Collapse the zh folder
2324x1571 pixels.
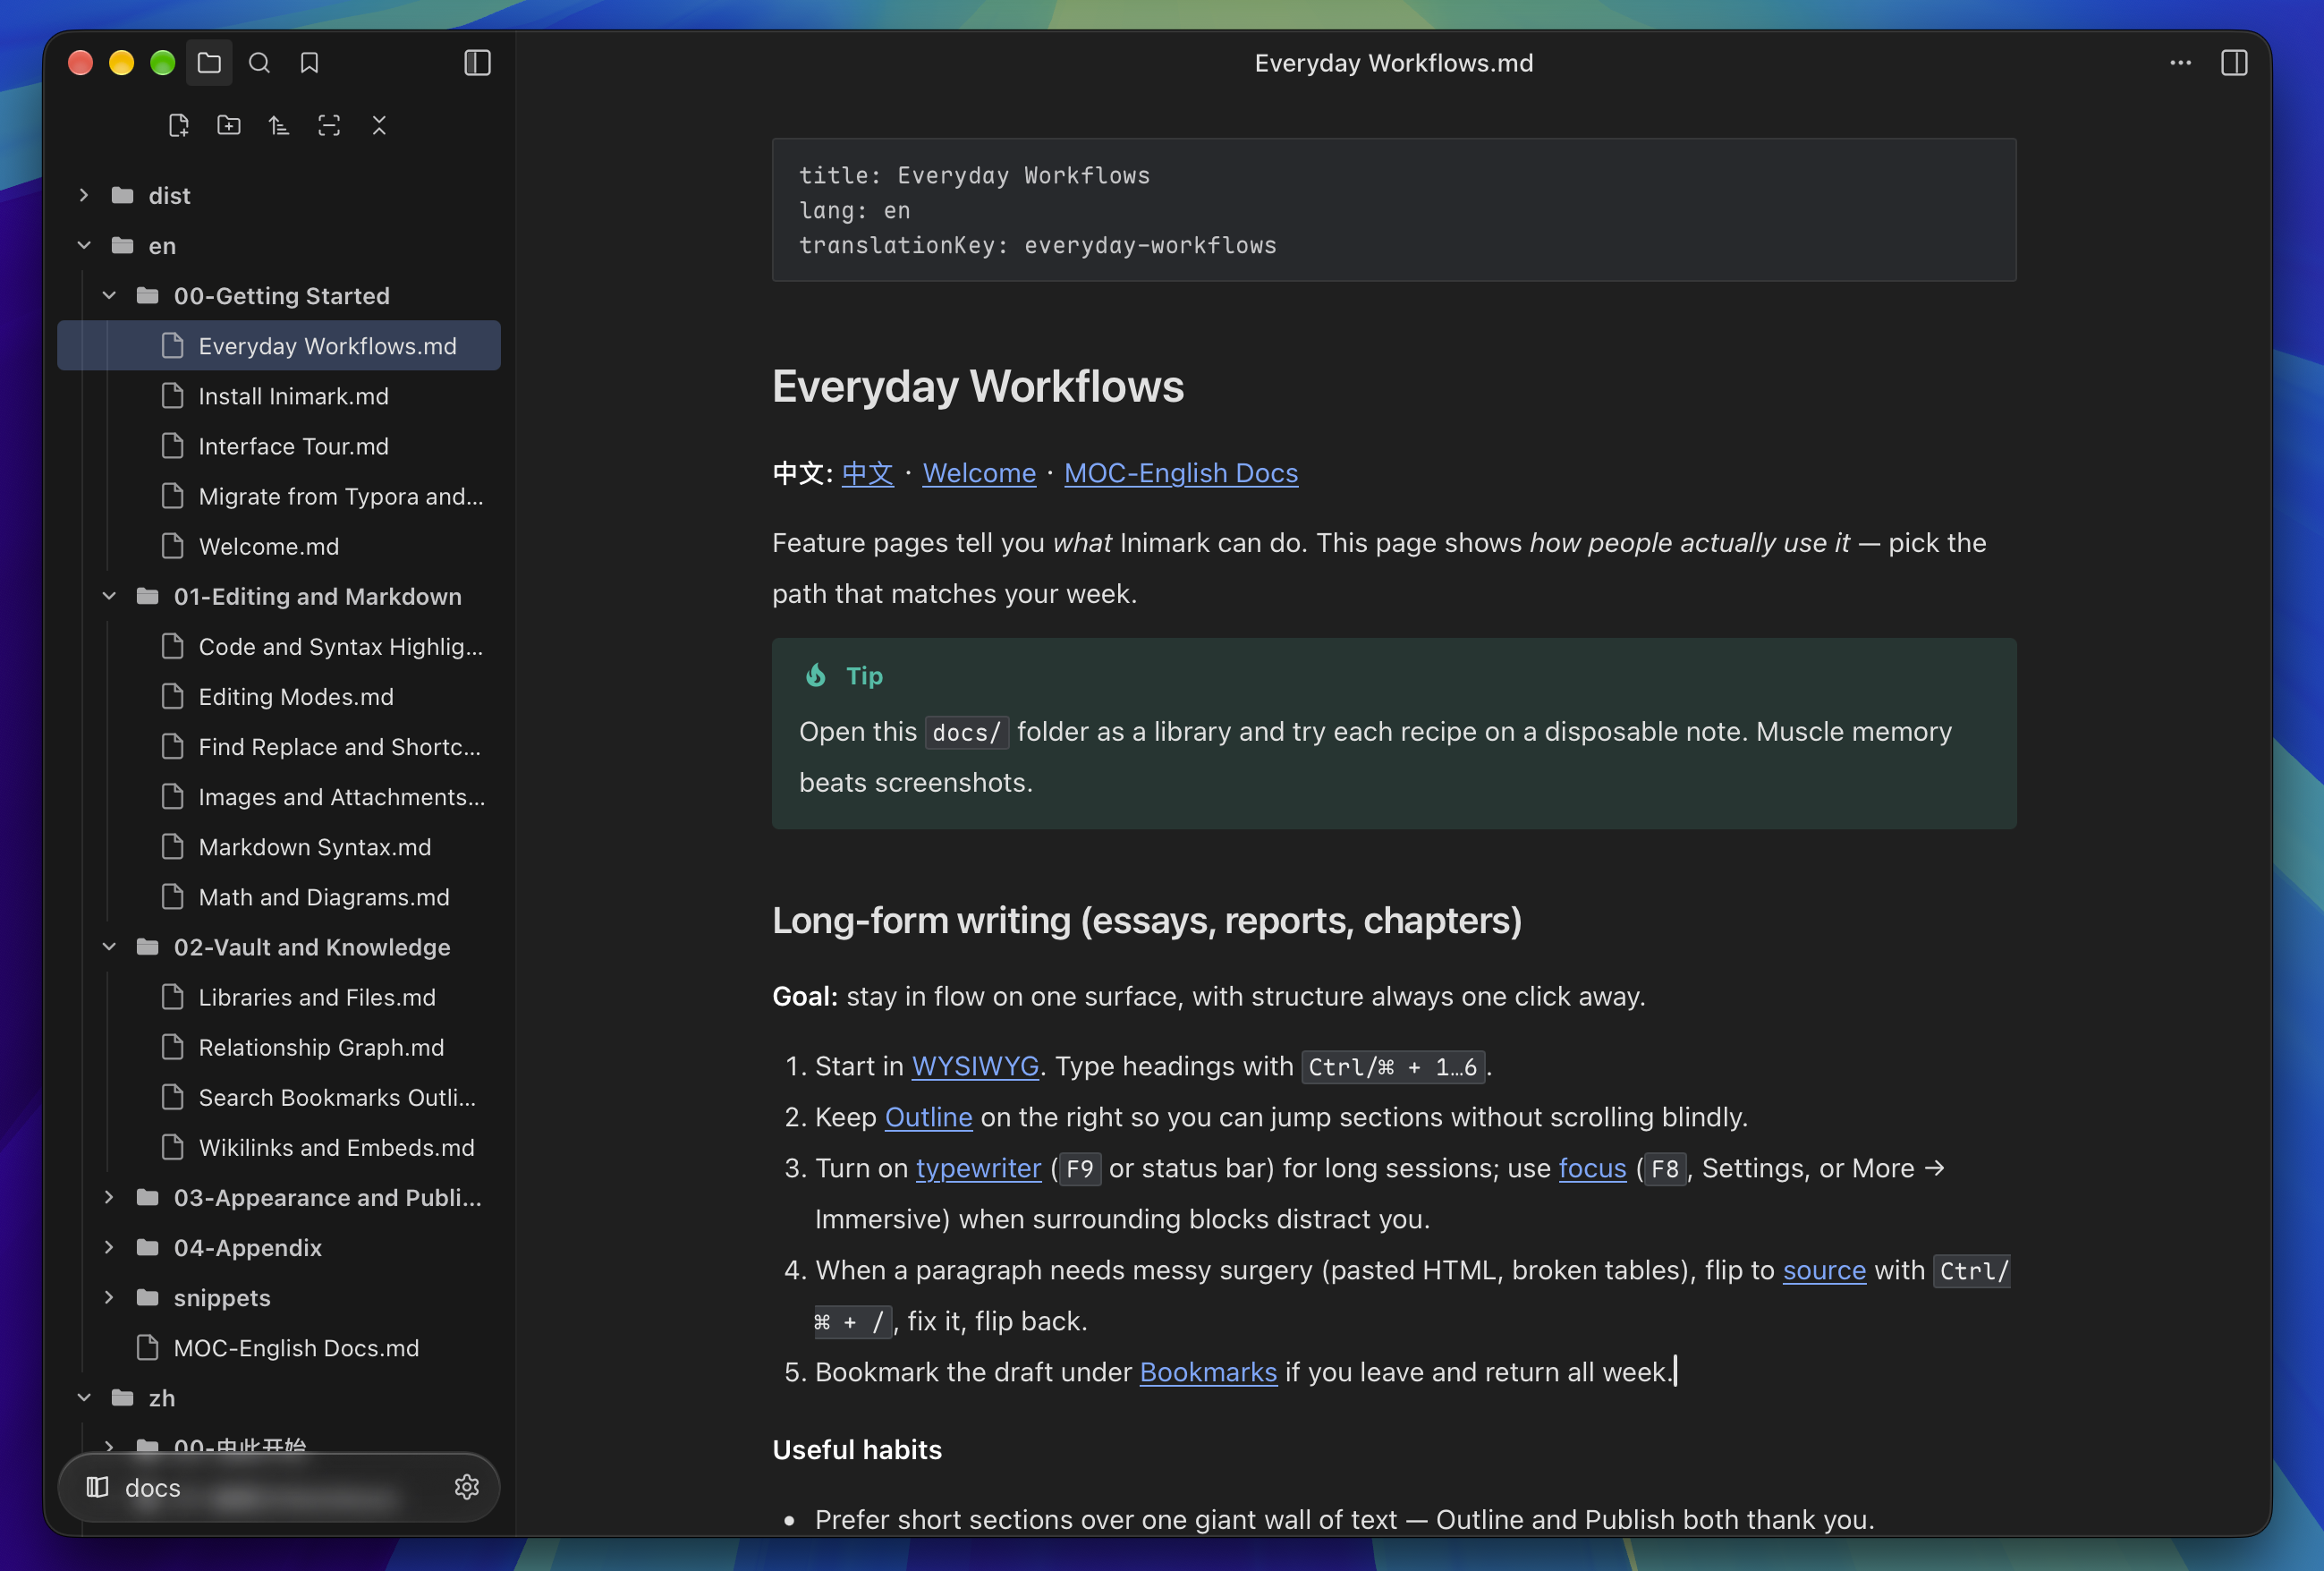tap(84, 1397)
